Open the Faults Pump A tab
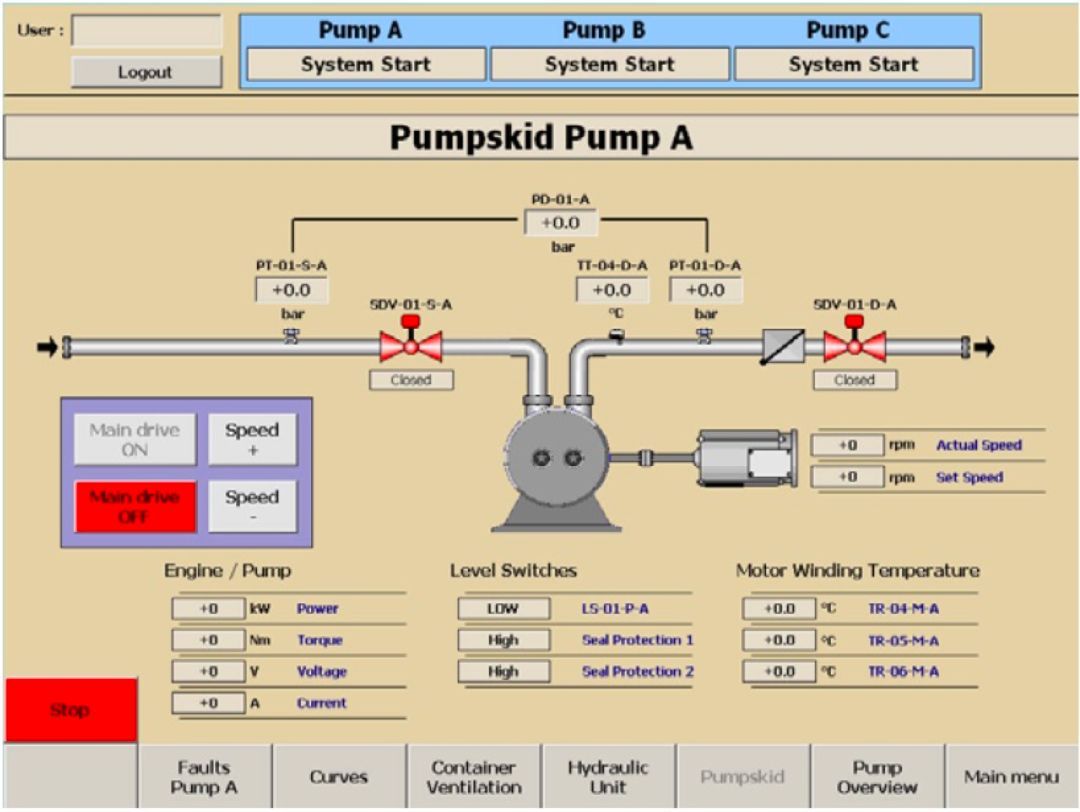 tap(204, 776)
